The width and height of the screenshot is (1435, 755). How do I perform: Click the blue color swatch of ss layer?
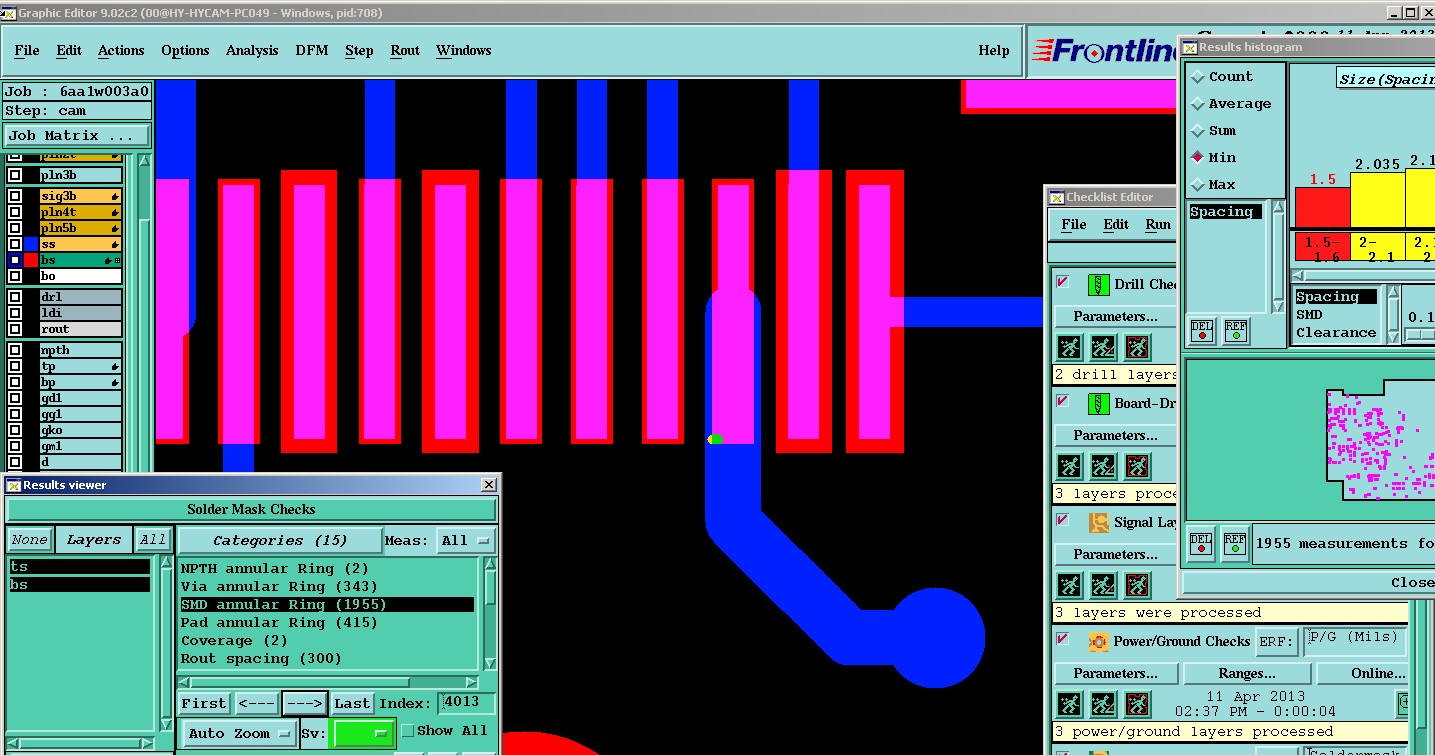(x=31, y=244)
